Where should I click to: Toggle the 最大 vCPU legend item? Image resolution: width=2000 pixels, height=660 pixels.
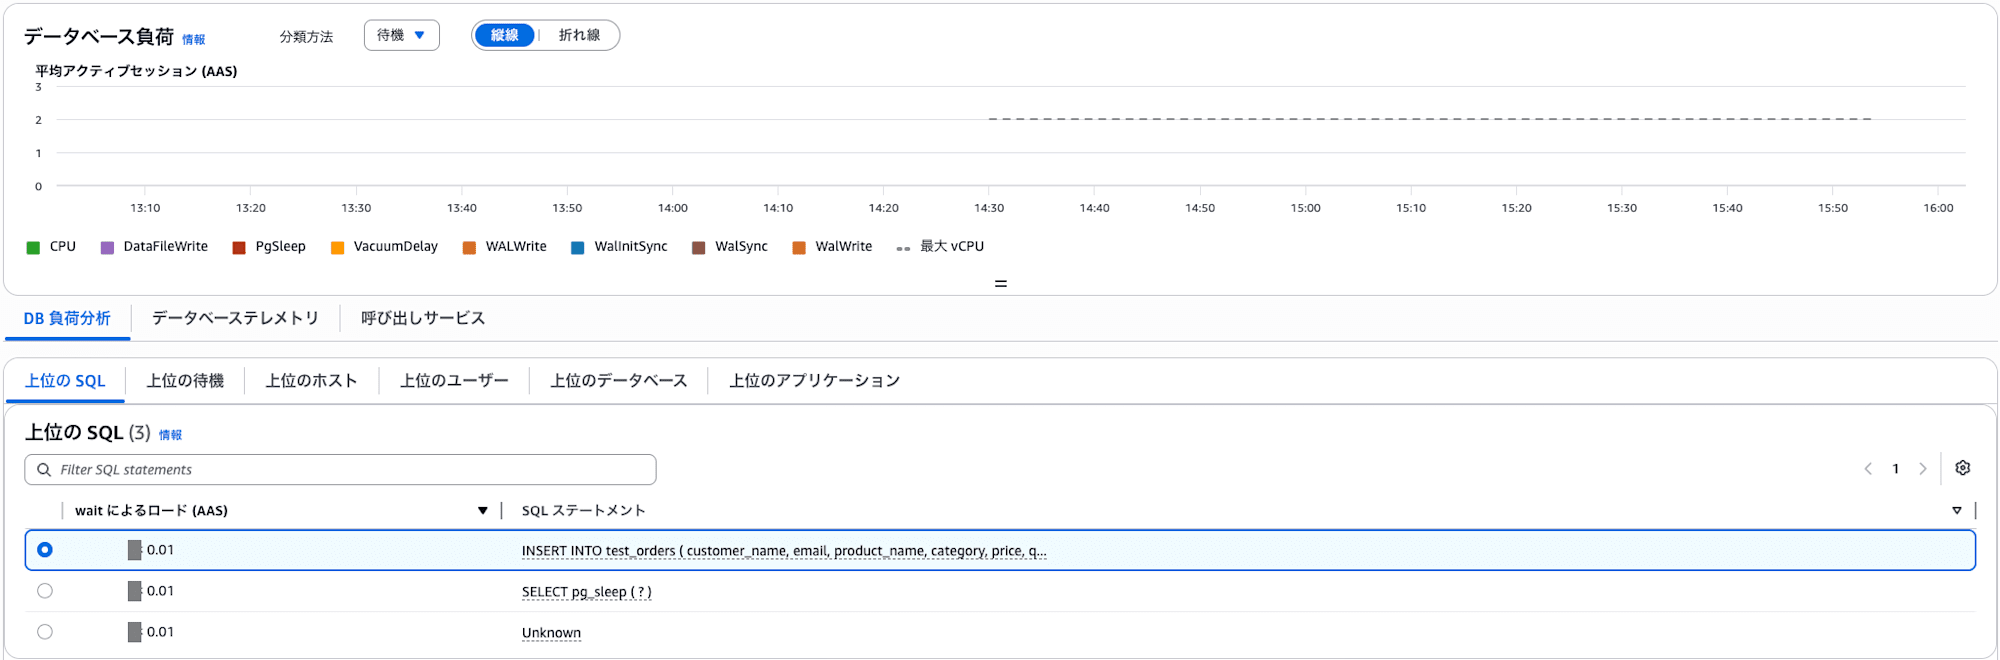pos(940,247)
